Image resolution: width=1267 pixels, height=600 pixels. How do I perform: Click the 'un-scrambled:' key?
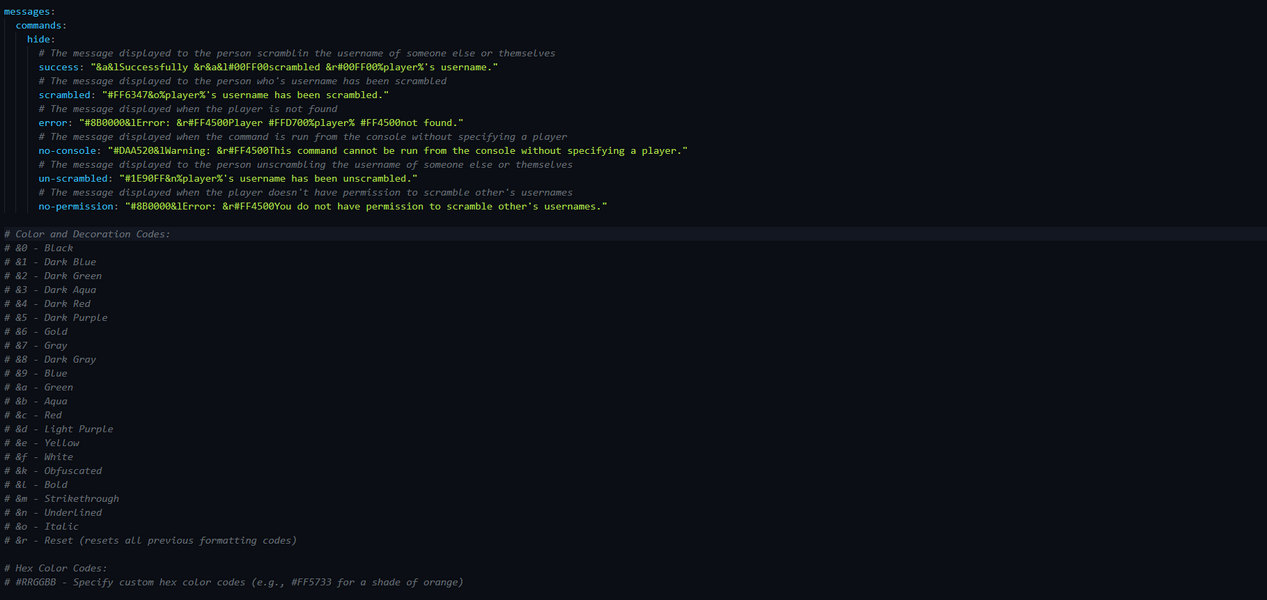[x=76, y=178]
